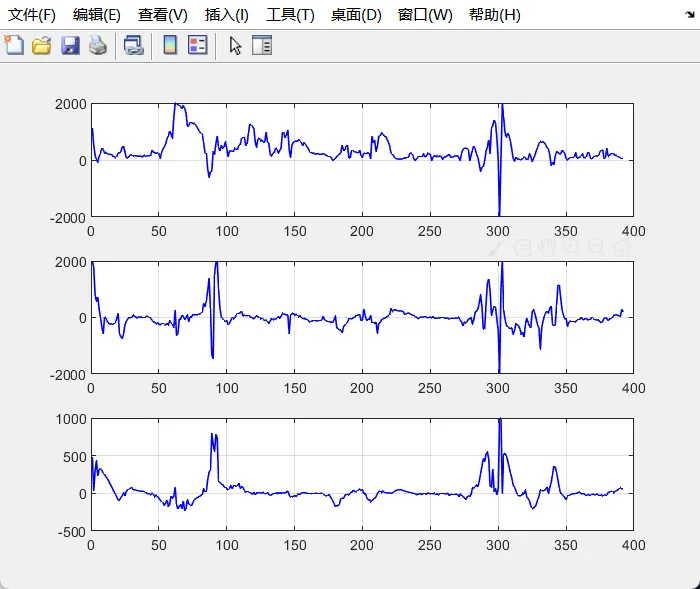The width and height of the screenshot is (700, 589).
Task: Click inside the bottom subplot with 1000 y-limit
Action: click(x=362, y=474)
